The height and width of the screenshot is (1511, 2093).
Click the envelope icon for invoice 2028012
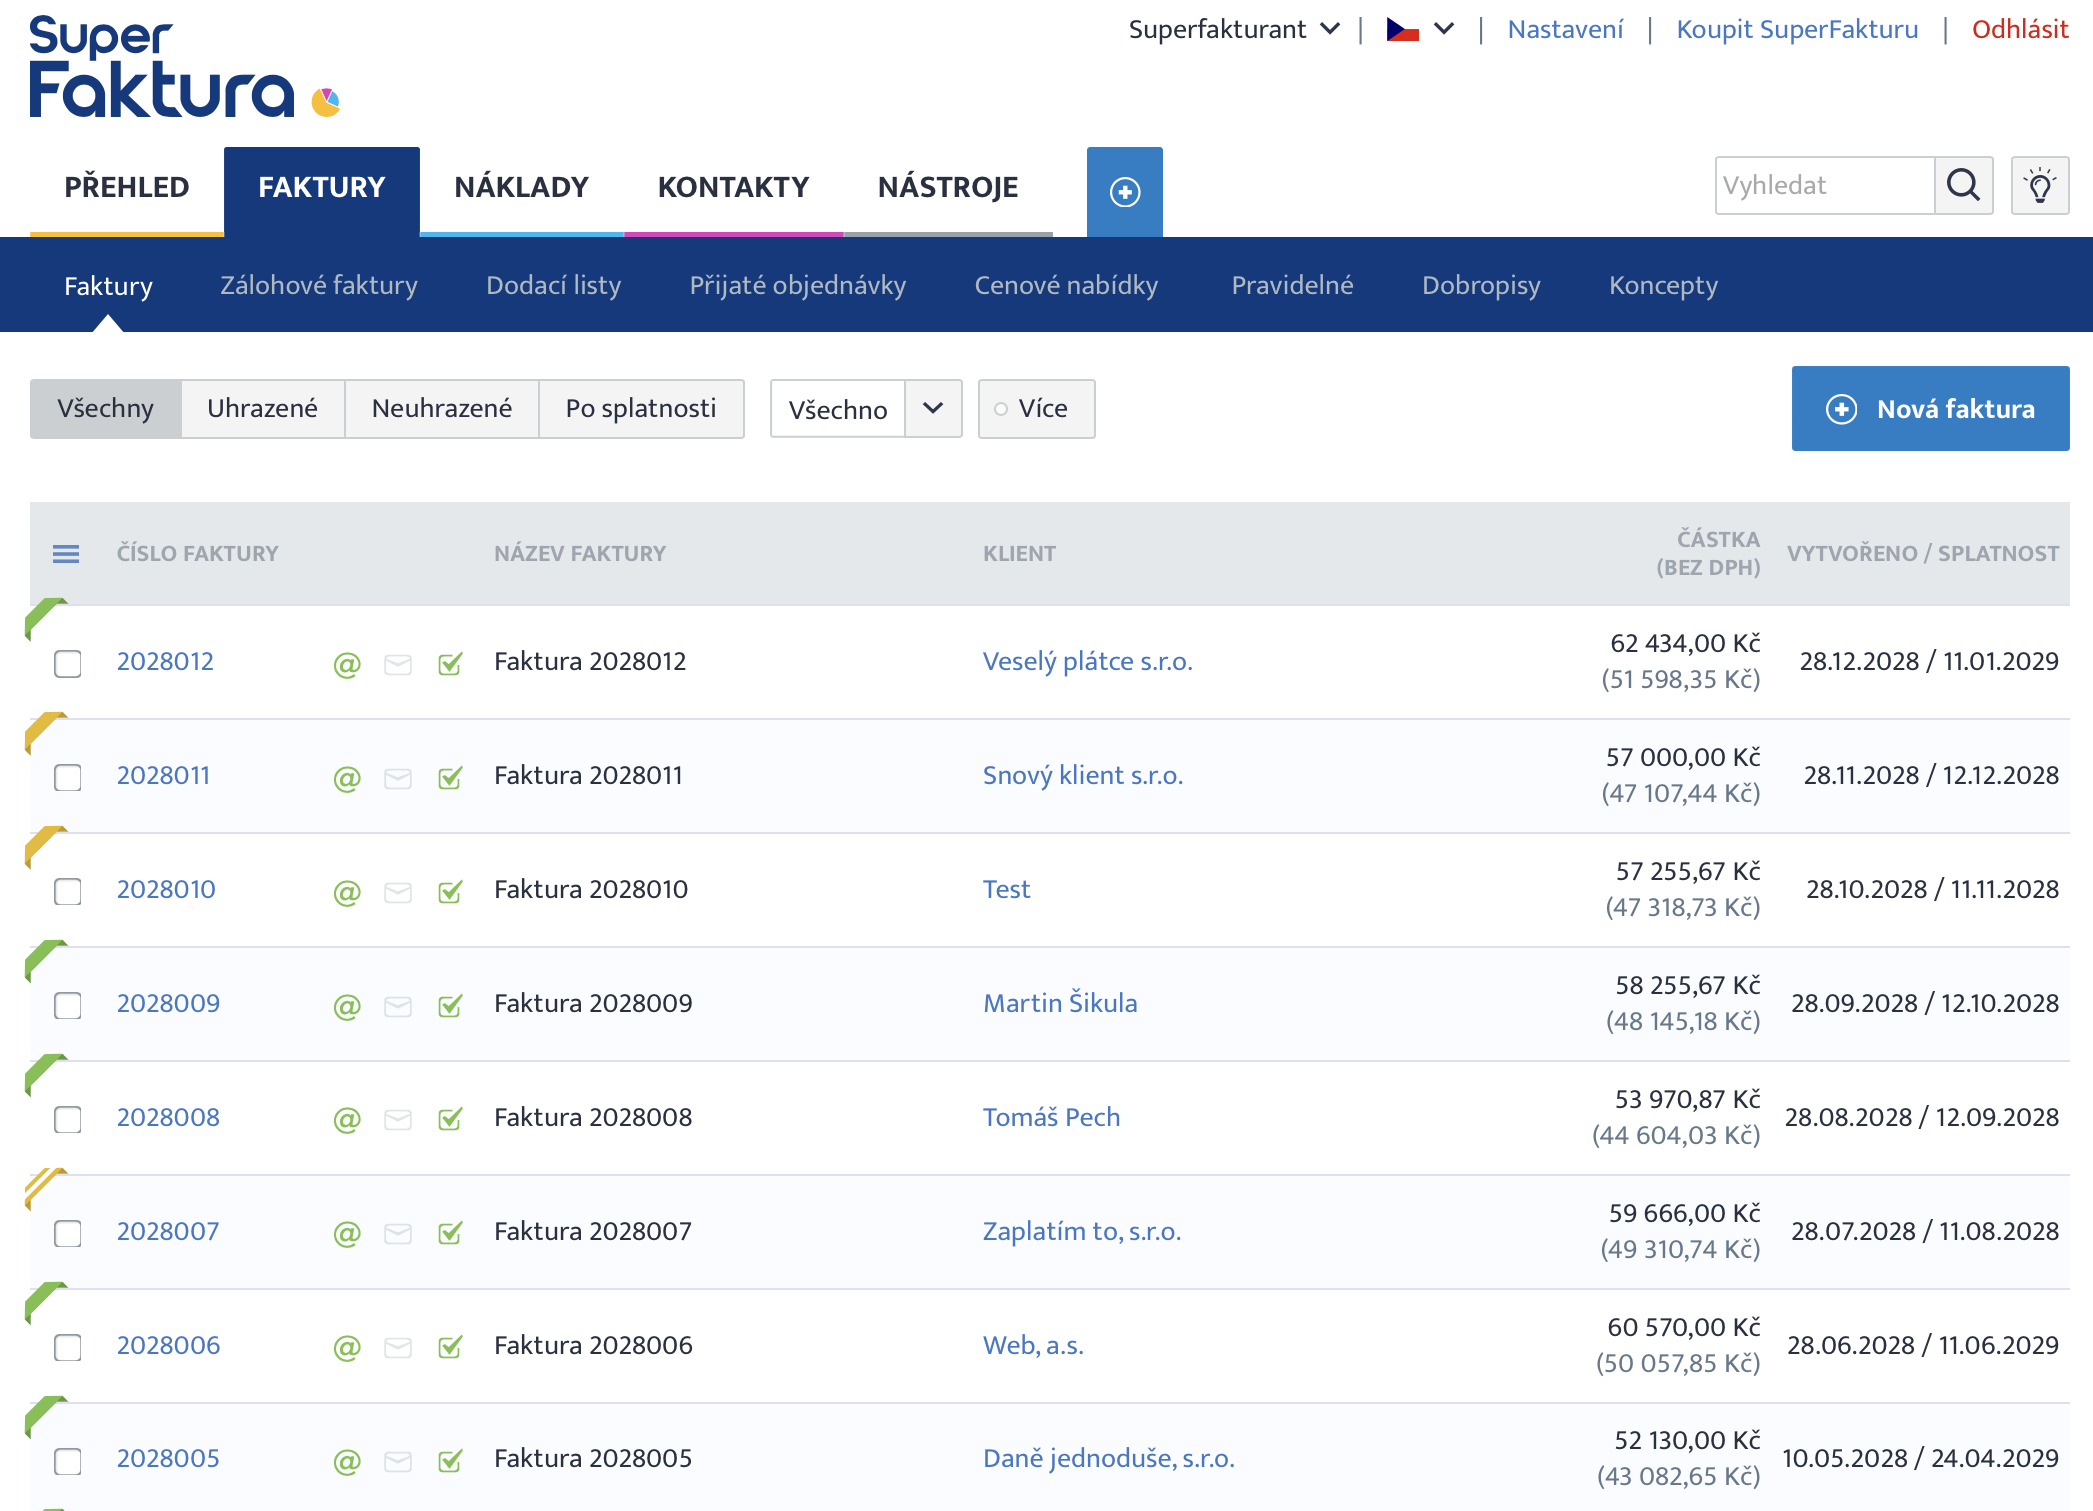point(398,664)
